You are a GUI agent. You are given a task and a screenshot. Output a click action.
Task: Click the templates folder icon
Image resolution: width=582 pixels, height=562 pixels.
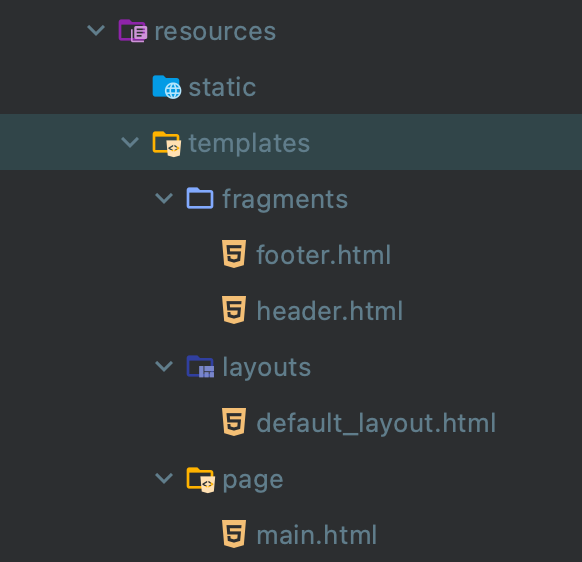(x=167, y=144)
